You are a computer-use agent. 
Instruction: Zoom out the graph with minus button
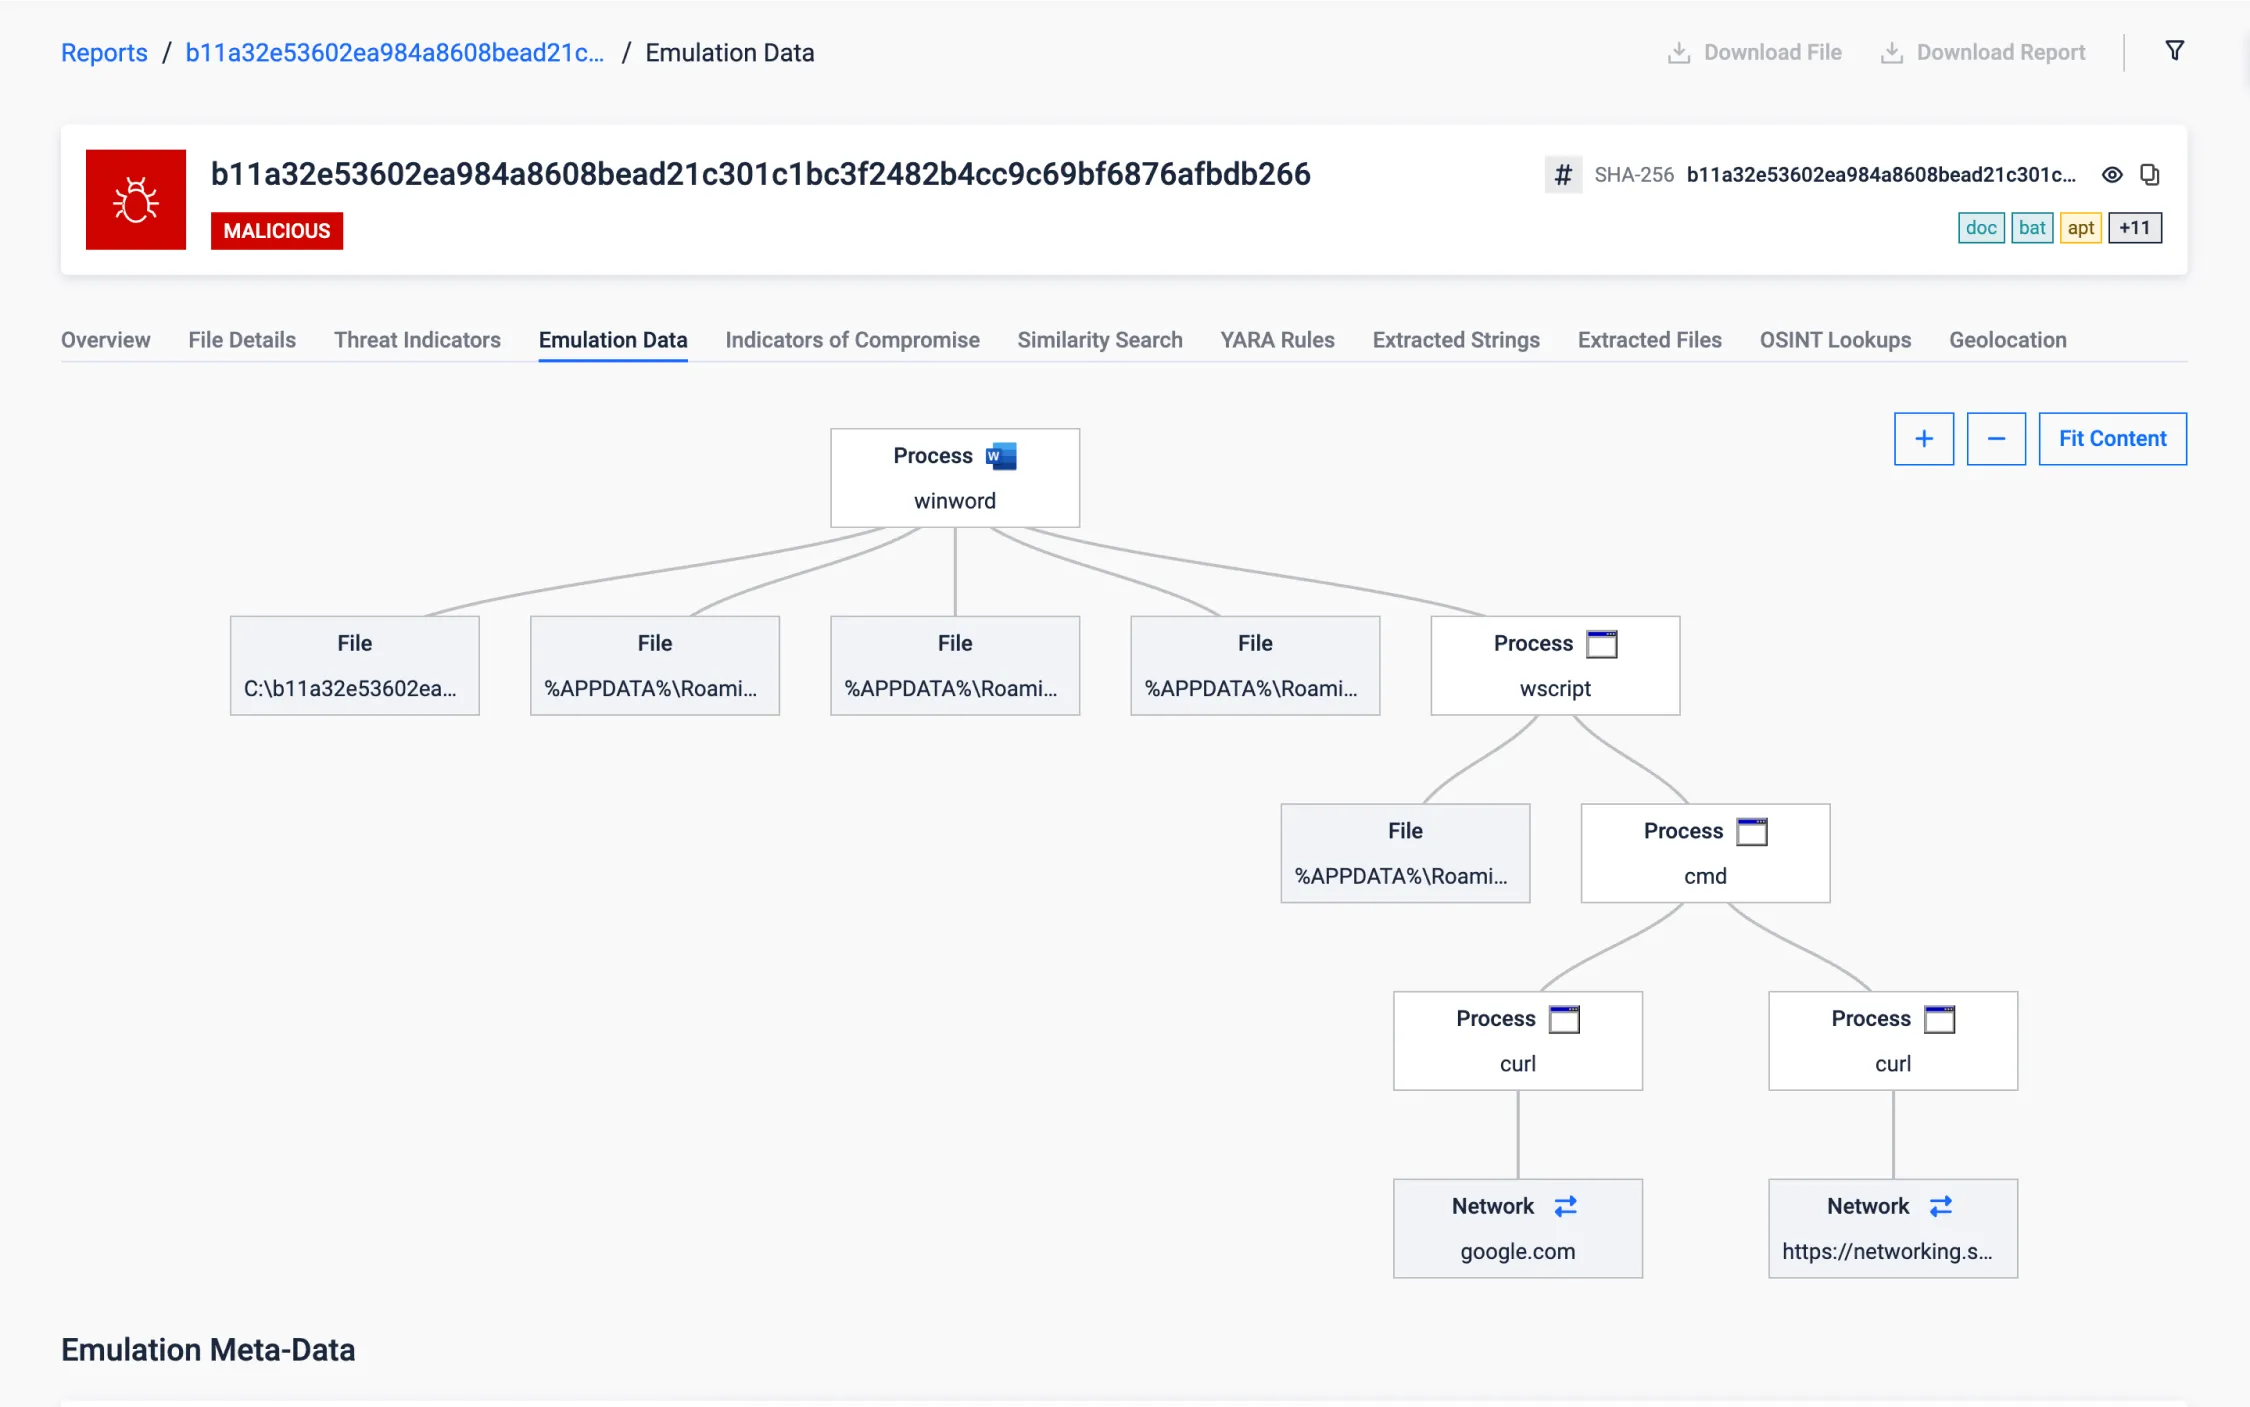pyautogui.click(x=1995, y=439)
